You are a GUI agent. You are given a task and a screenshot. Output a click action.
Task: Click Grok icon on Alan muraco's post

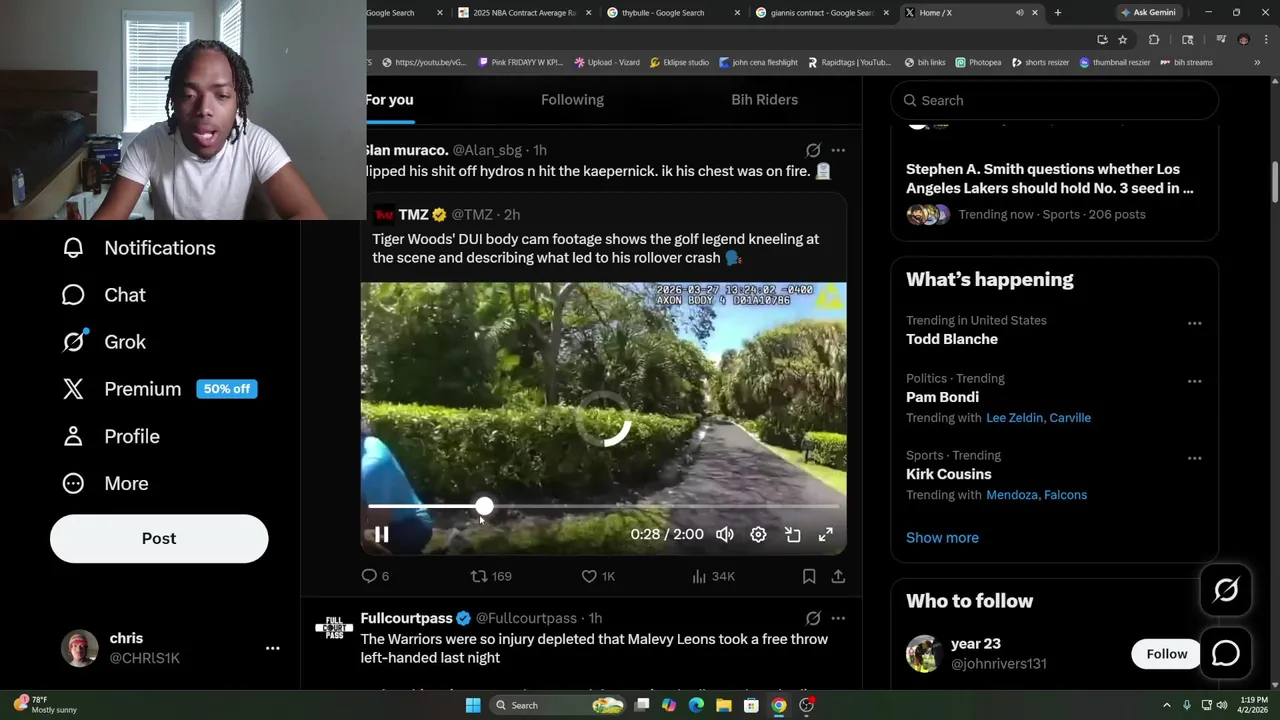point(813,150)
